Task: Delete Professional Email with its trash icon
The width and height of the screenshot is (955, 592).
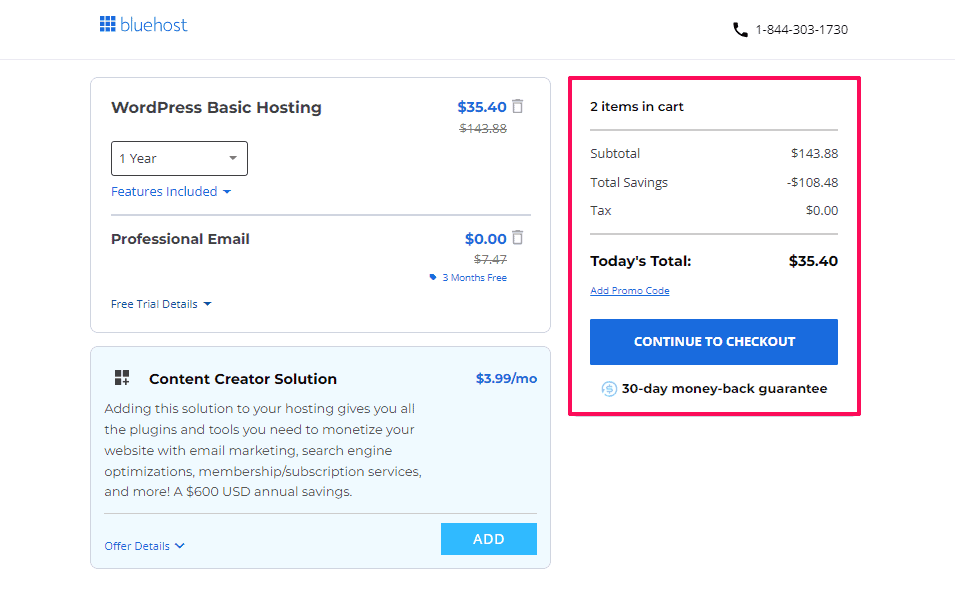Action: point(517,238)
